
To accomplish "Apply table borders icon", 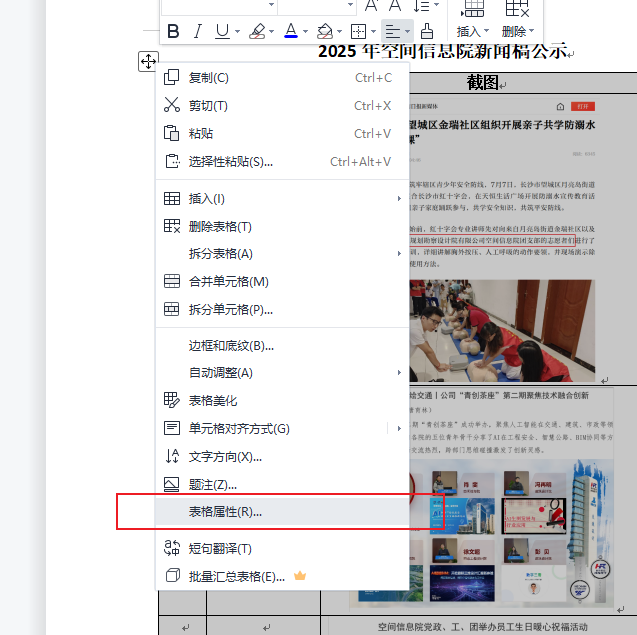I will click(x=358, y=31).
